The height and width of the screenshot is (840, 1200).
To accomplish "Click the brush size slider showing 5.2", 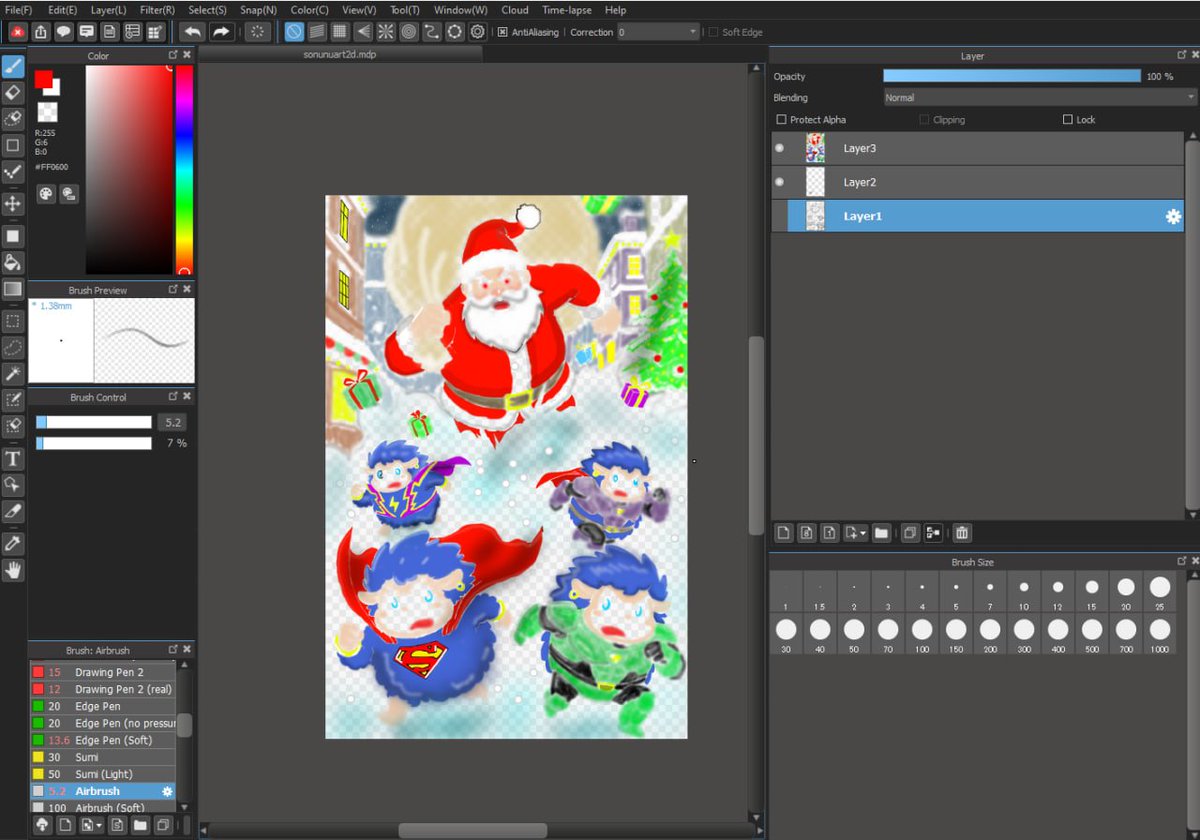I will pos(94,422).
